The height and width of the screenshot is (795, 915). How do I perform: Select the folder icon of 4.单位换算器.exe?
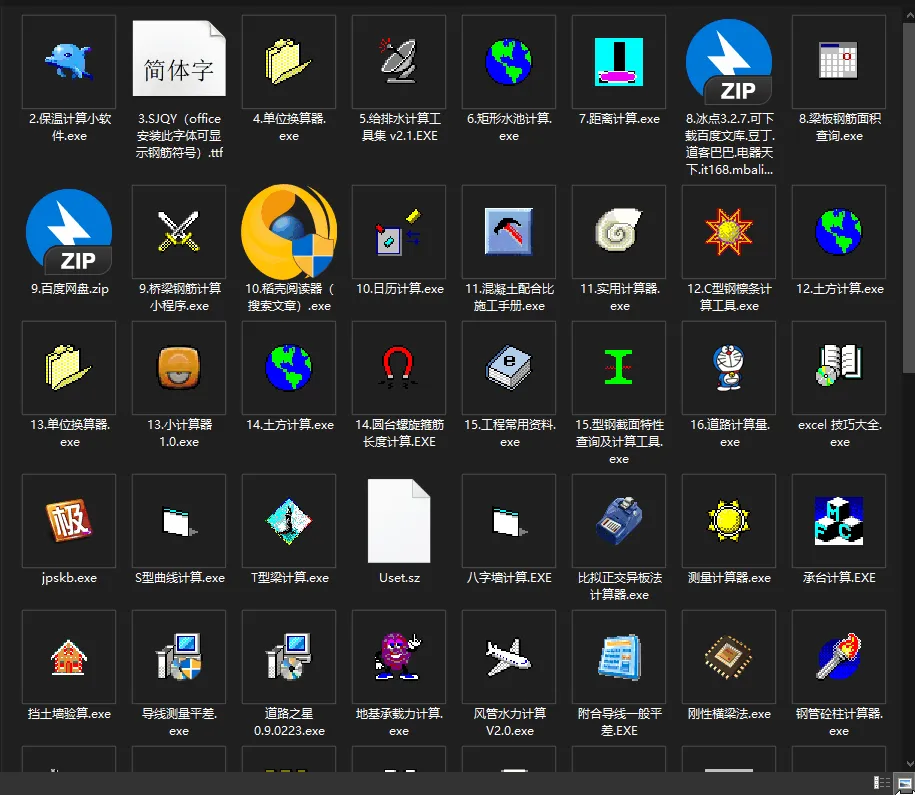tap(288, 61)
